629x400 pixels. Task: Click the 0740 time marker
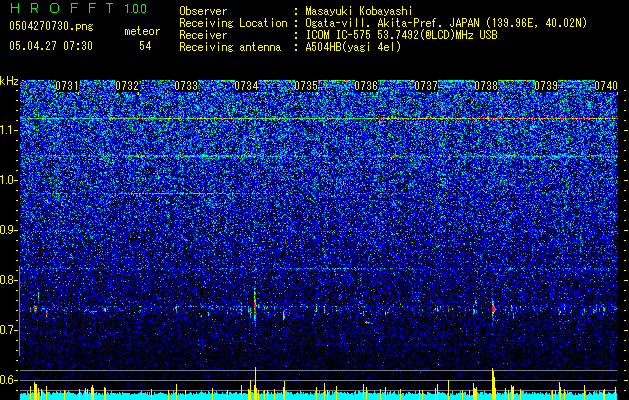click(x=606, y=86)
